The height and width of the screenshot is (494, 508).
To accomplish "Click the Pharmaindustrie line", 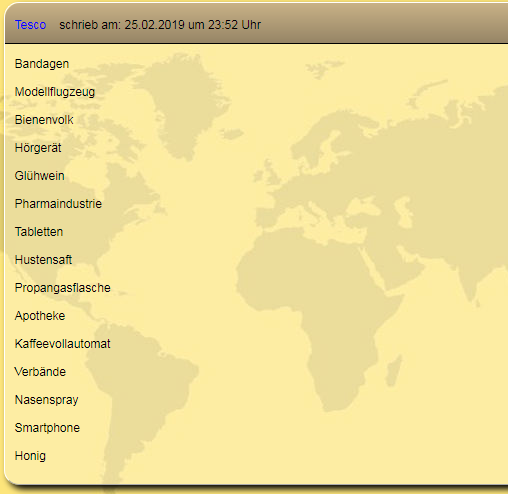I will [x=58, y=204].
